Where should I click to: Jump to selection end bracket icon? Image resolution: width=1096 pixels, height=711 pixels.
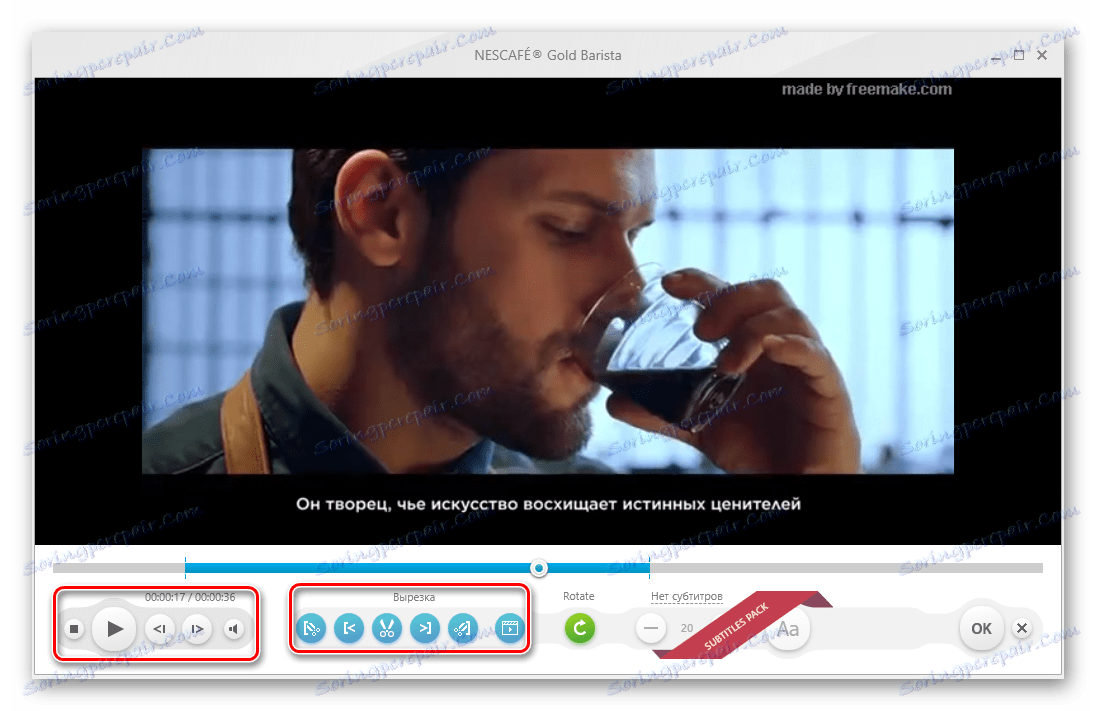(424, 629)
